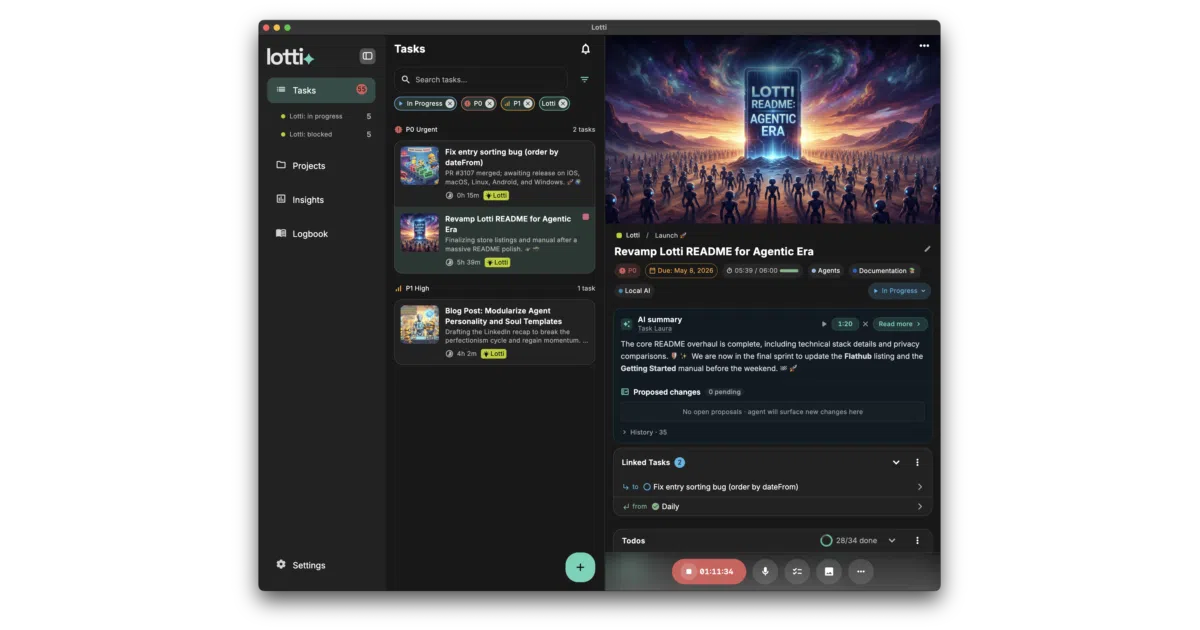The image size is (1200, 630).
Task: Click the lotti logo in sidebar
Action: (290, 57)
